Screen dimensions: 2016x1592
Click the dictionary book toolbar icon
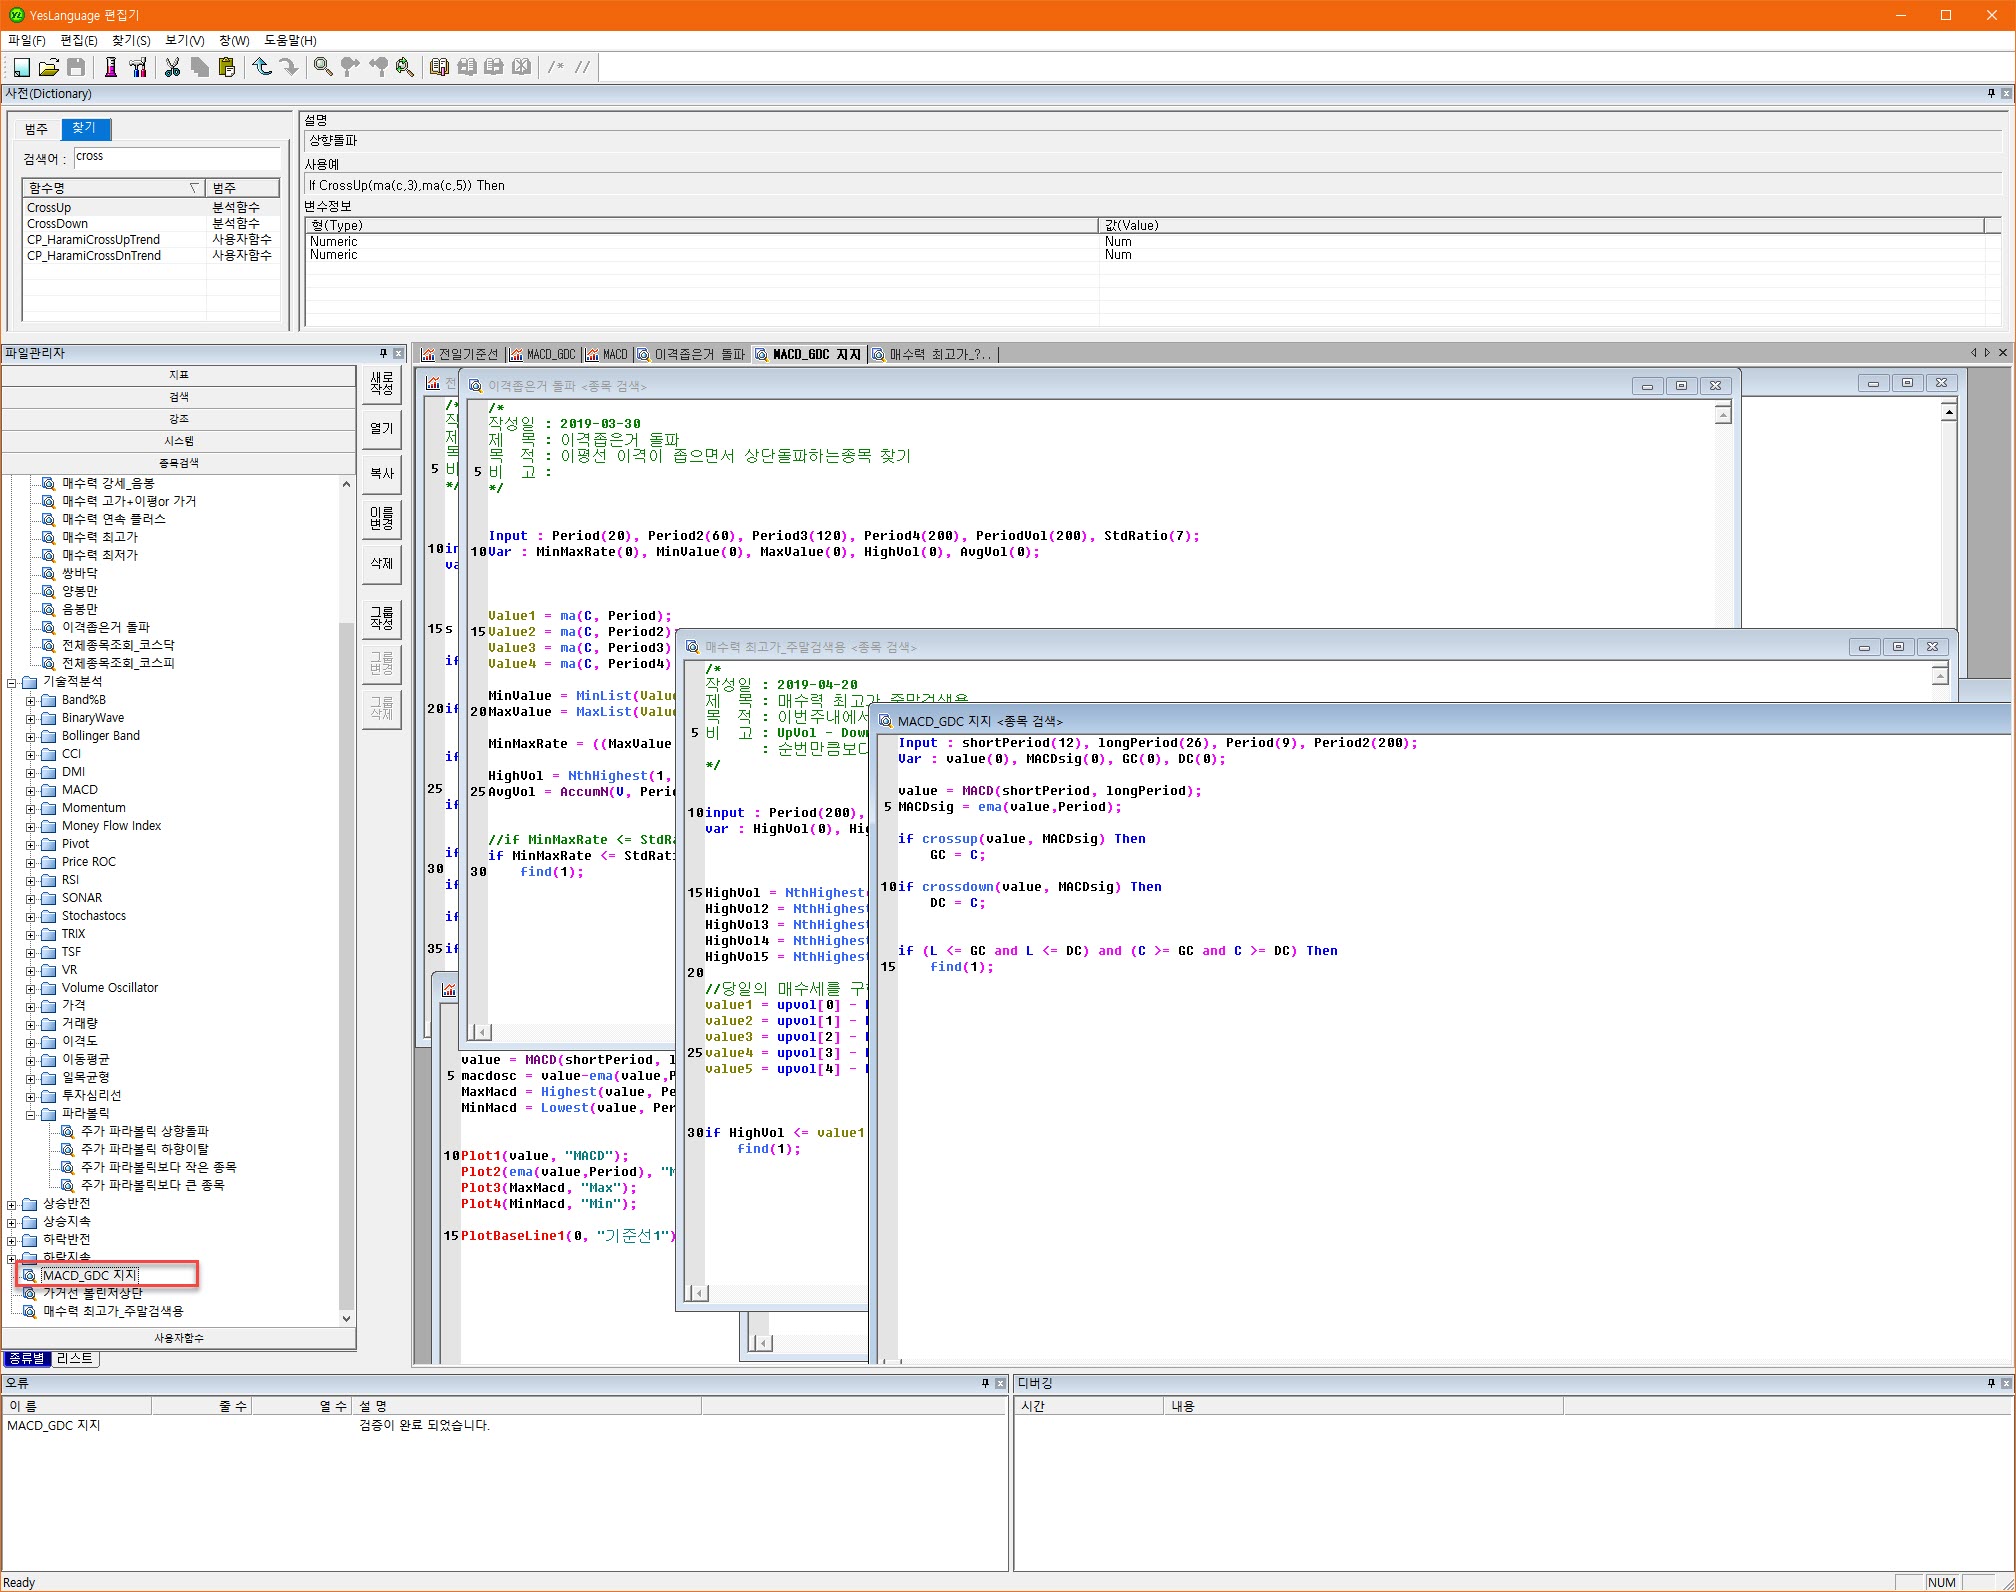pos(439,67)
